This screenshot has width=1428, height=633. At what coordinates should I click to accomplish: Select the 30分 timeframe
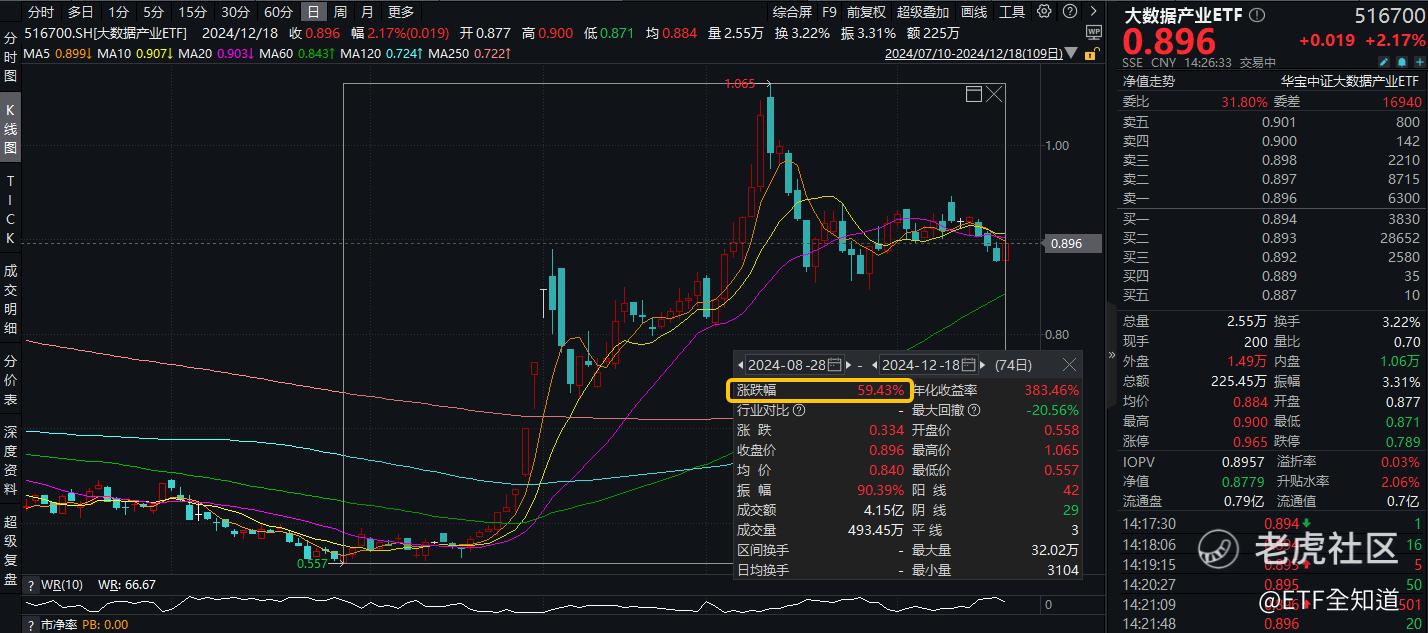tap(235, 12)
